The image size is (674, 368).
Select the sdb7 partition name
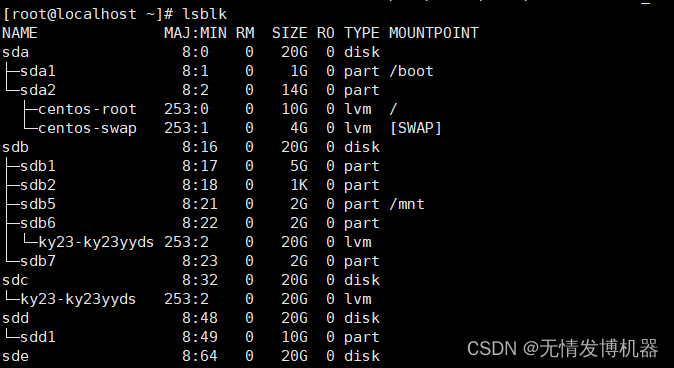point(38,261)
